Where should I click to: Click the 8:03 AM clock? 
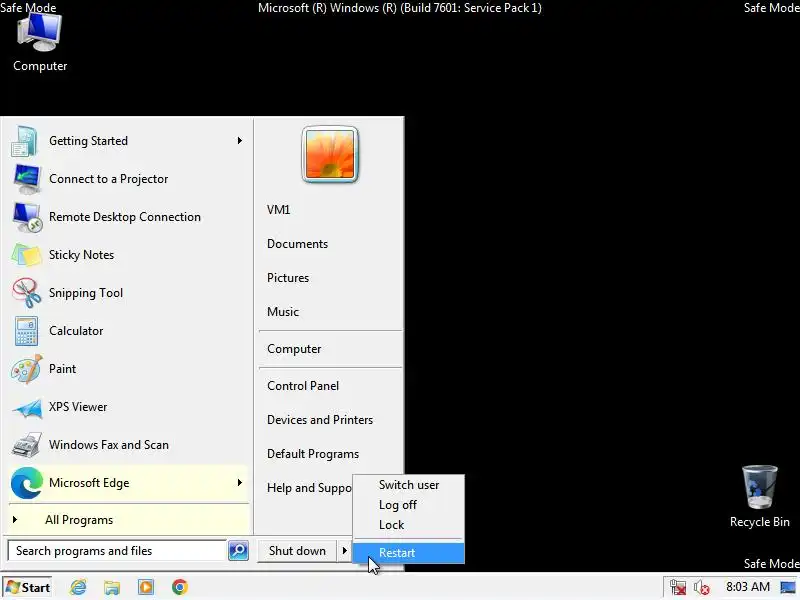[x=748, y=587]
